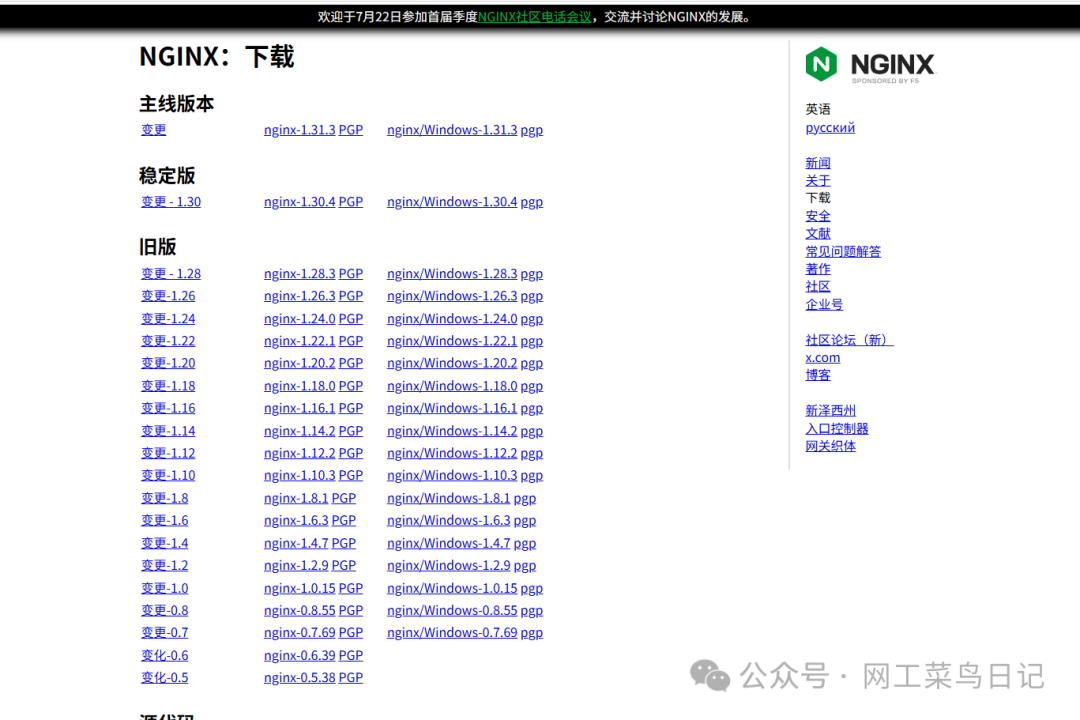Image resolution: width=1080 pixels, height=720 pixels.
Task: Open the 变更-1.10 changes link
Action: 168,475
